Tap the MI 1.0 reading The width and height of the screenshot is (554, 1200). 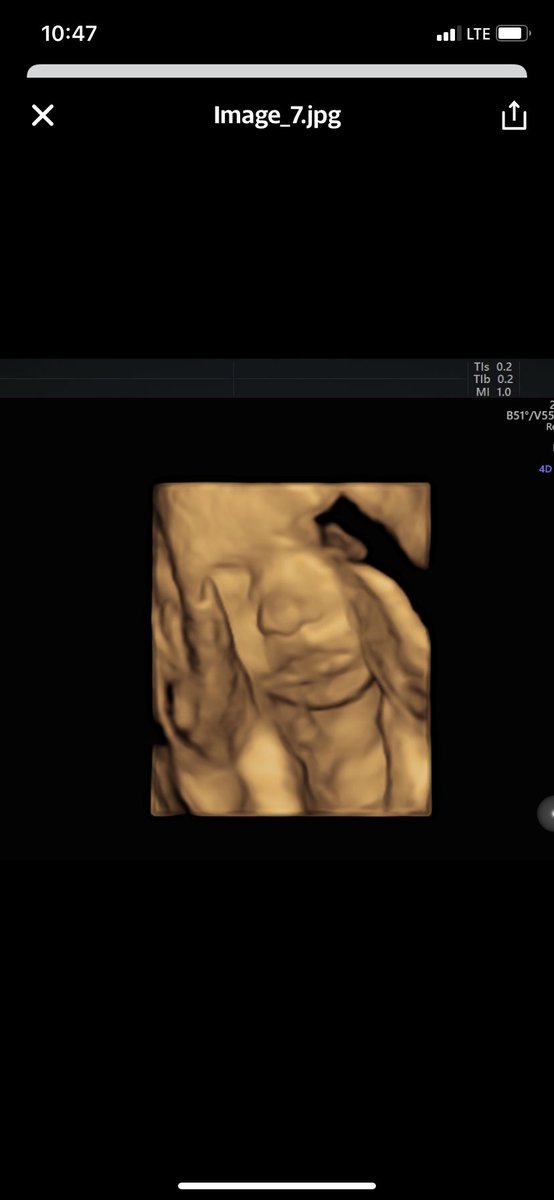[x=493, y=391]
